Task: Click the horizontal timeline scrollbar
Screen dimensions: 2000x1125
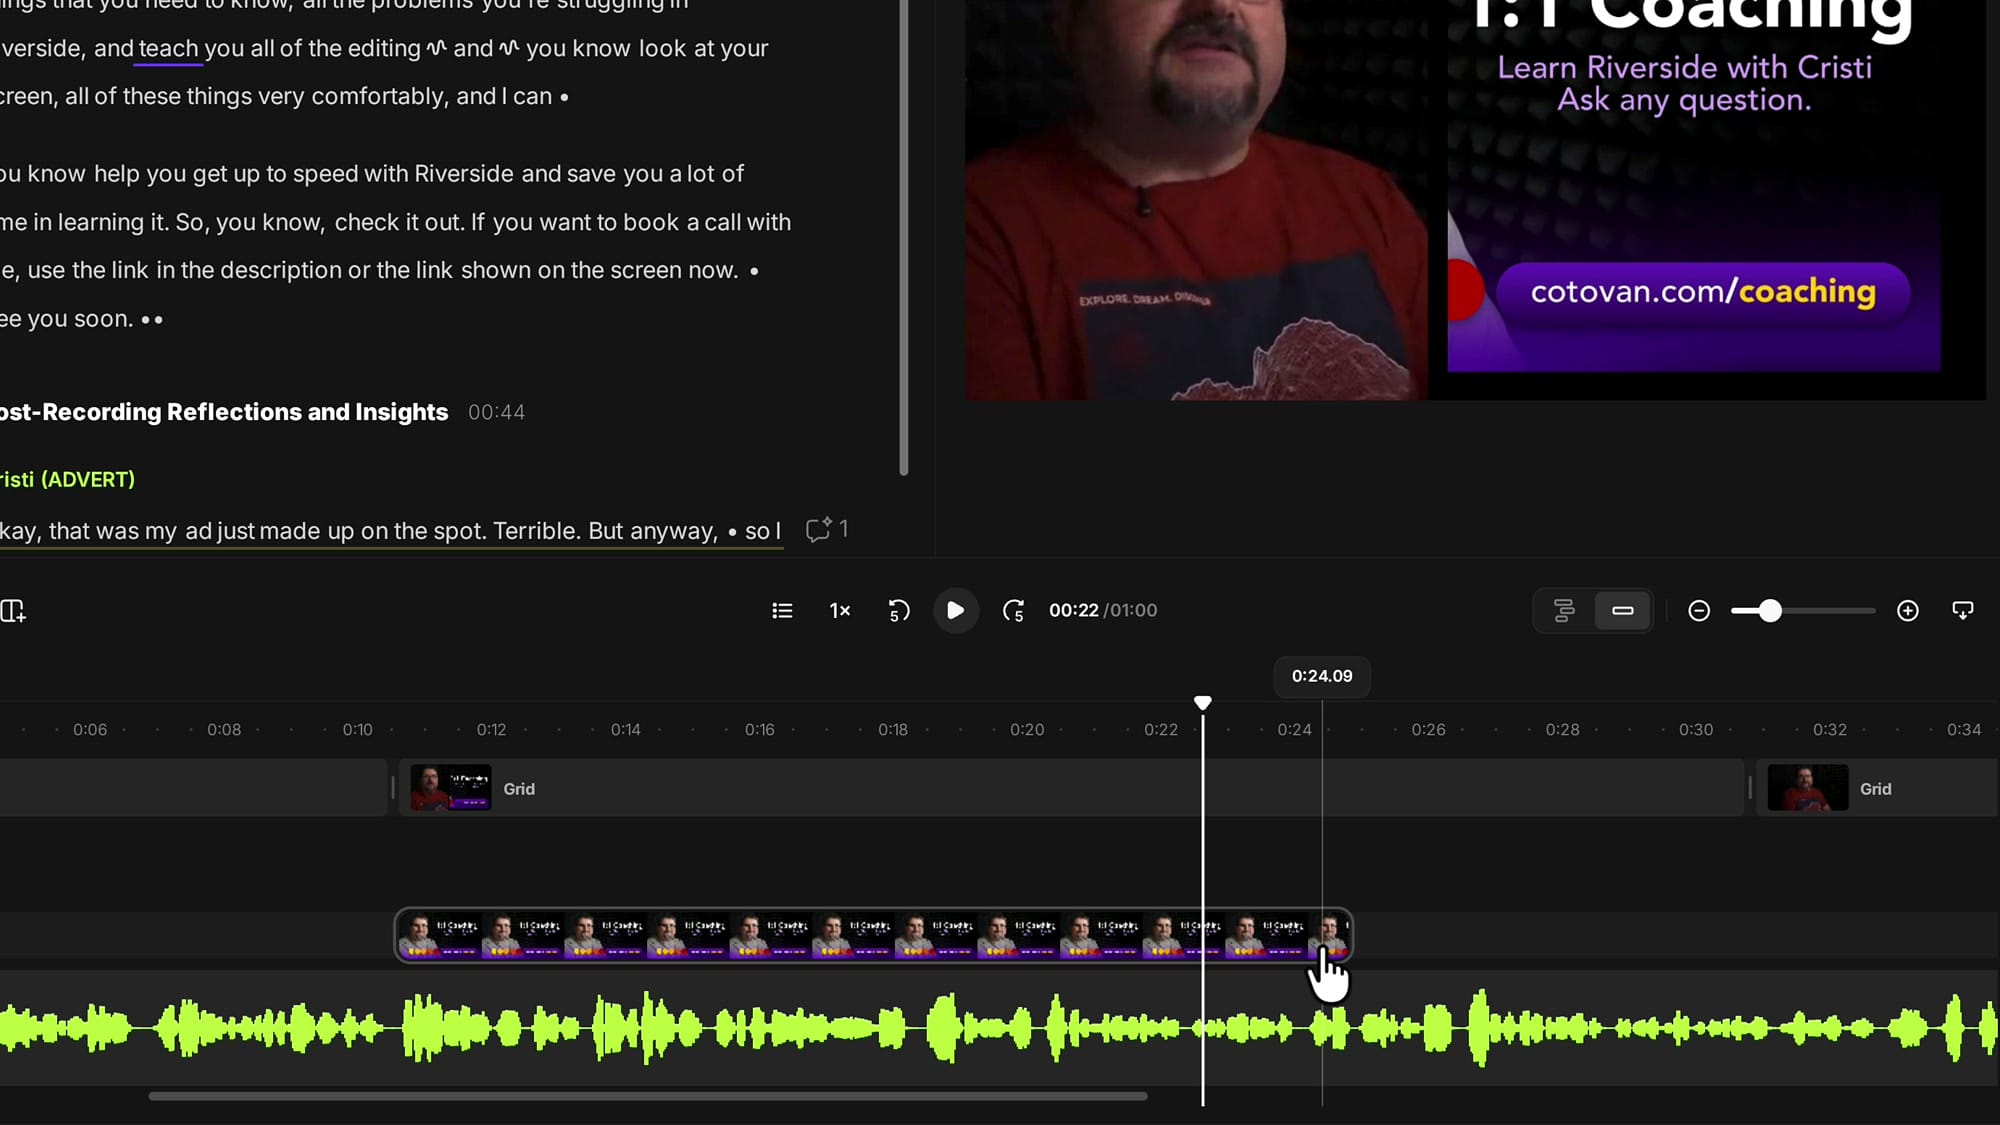Action: coord(648,1096)
